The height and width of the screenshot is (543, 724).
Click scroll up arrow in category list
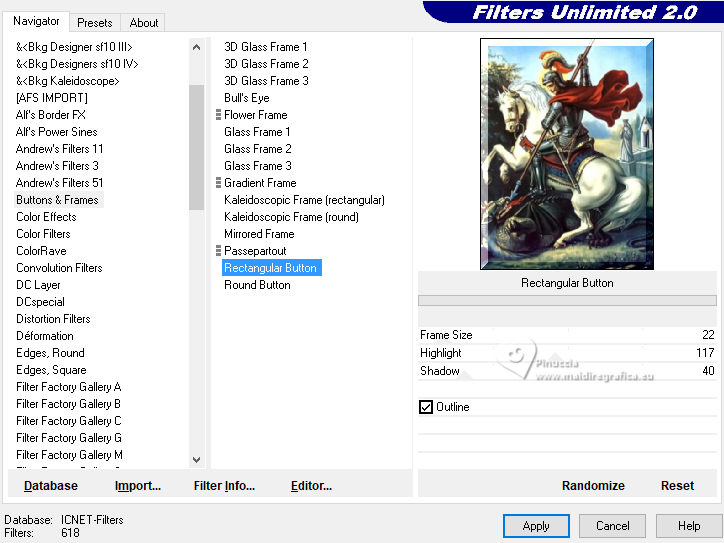click(196, 47)
